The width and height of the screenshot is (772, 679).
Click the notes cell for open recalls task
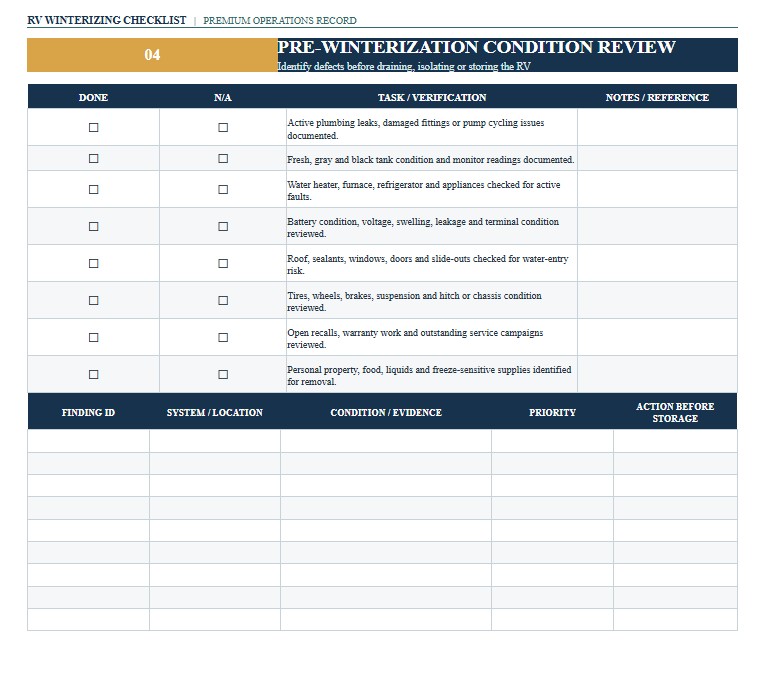tap(657, 337)
